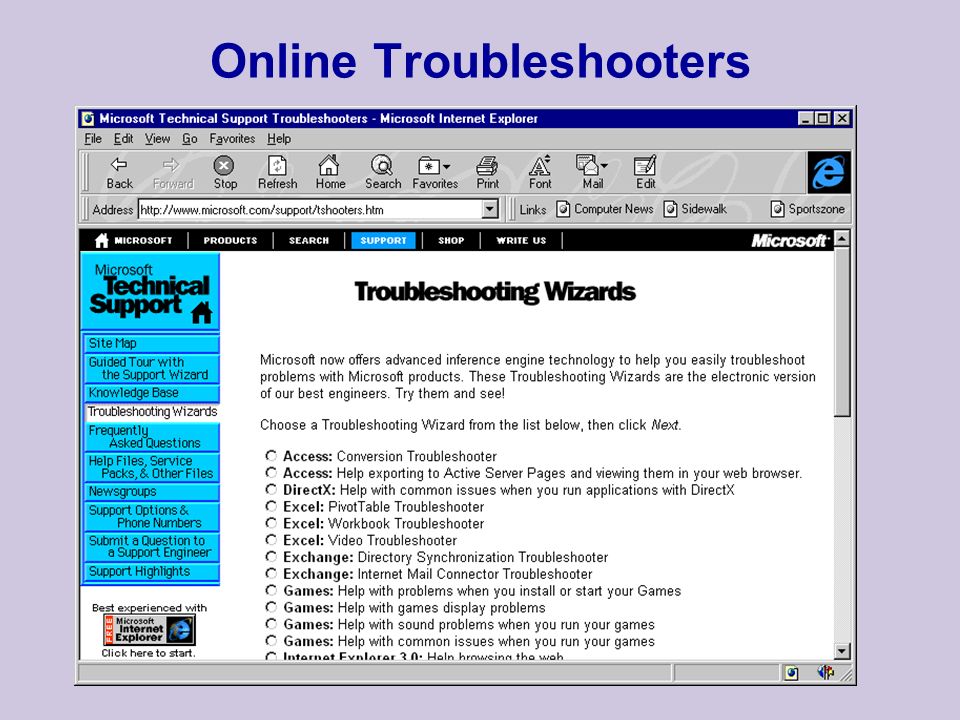Viewport: 960px width, 720px height.
Task: Click the Internet Explorer logo throbber
Action: (829, 172)
